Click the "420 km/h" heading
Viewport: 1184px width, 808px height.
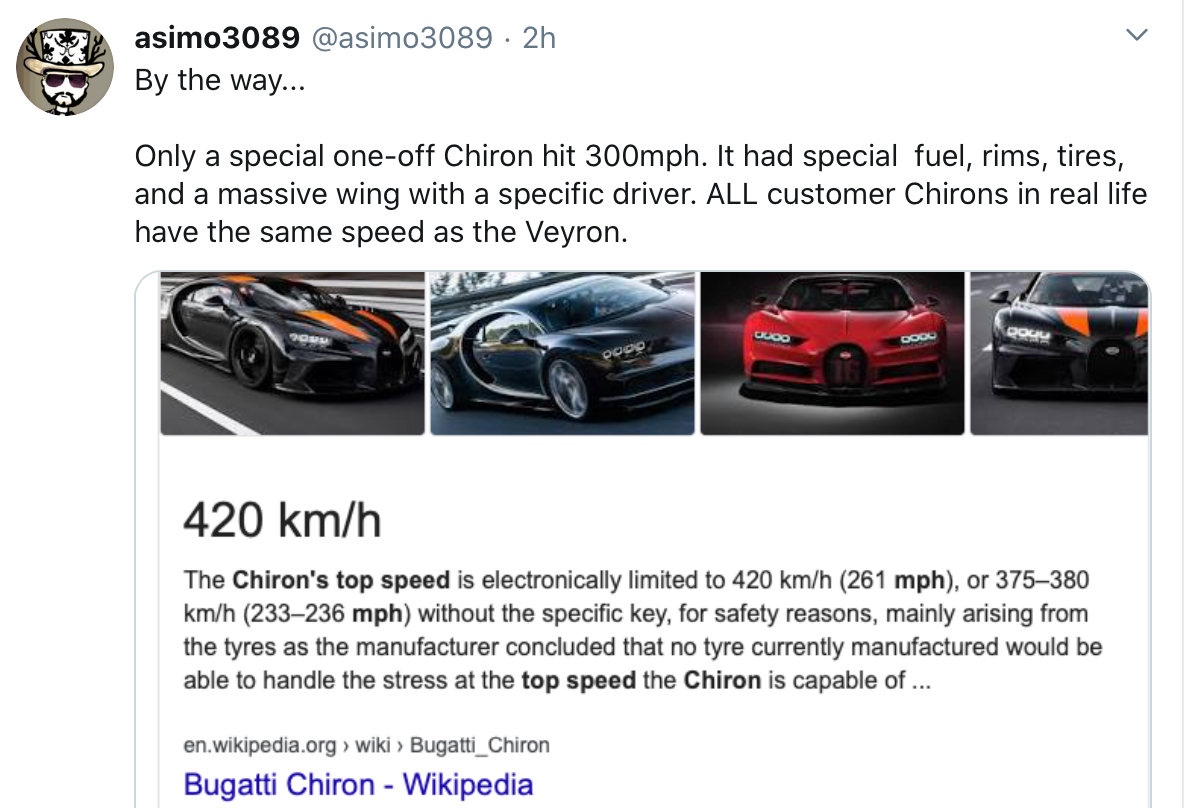(283, 520)
